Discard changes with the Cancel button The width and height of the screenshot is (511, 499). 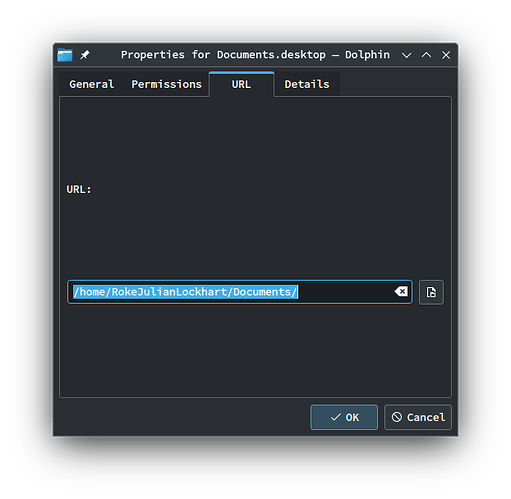418,417
